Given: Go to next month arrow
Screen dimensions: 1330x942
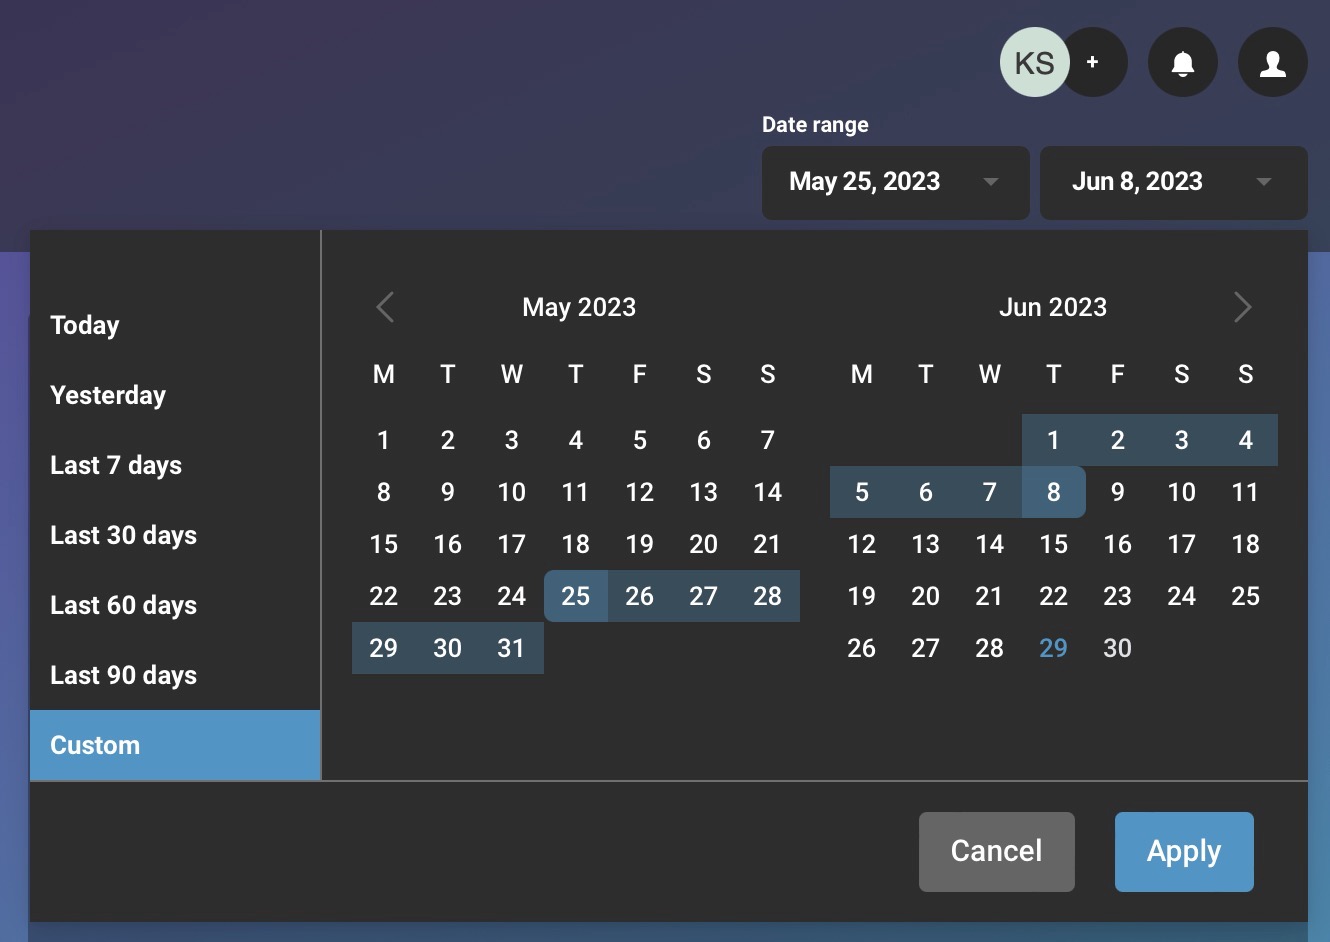Looking at the screenshot, I should click(x=1242, y=307).
